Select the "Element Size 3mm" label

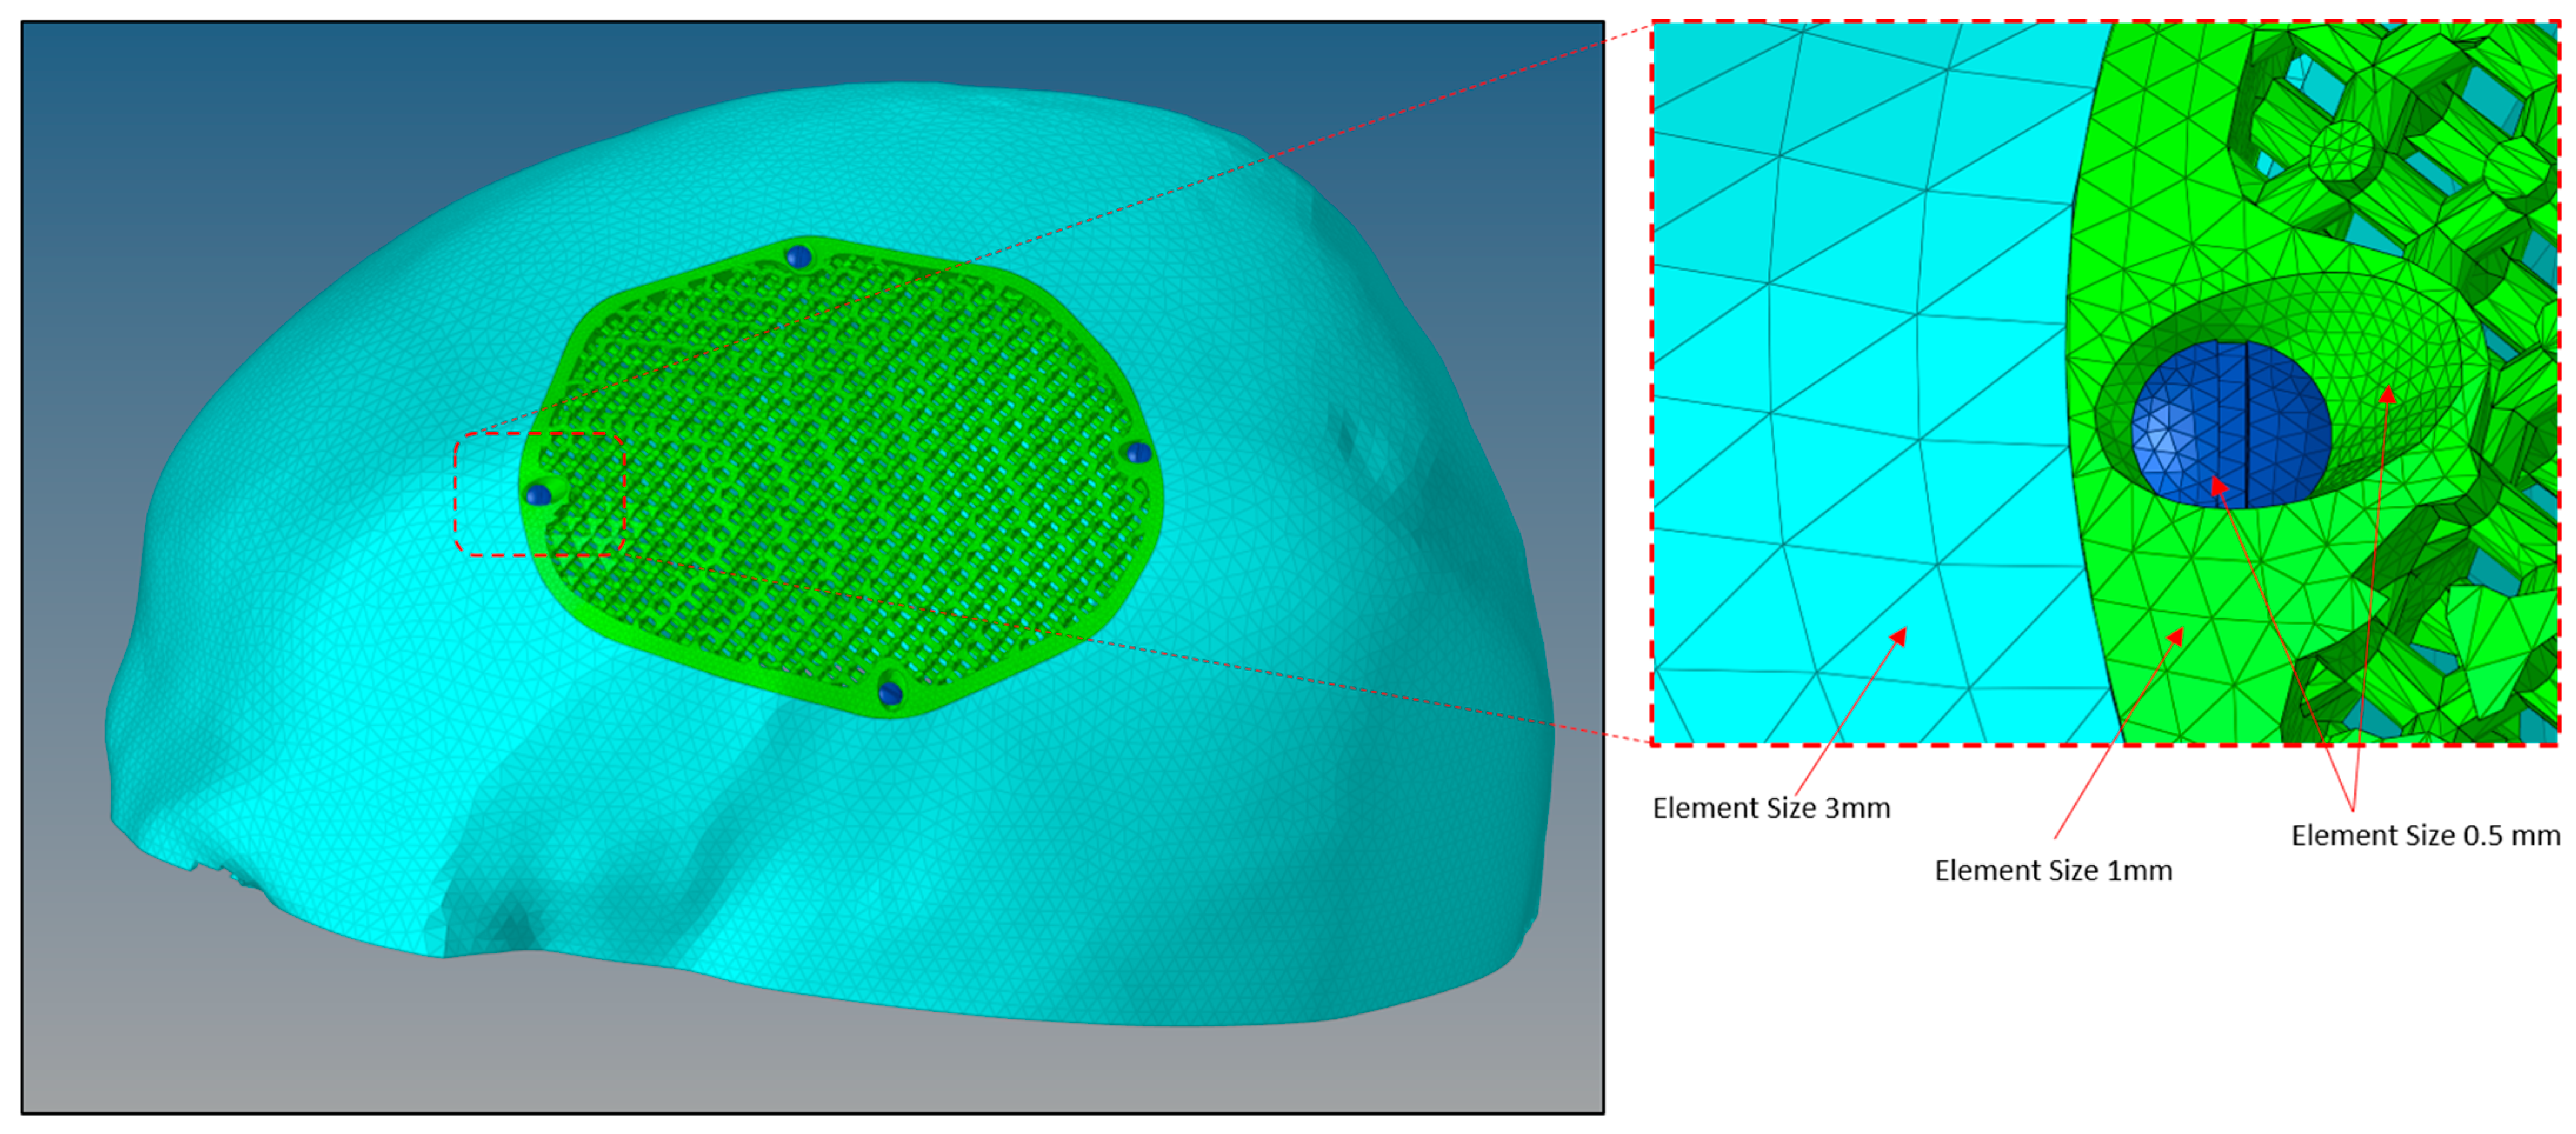click(x=1771, y=808)
